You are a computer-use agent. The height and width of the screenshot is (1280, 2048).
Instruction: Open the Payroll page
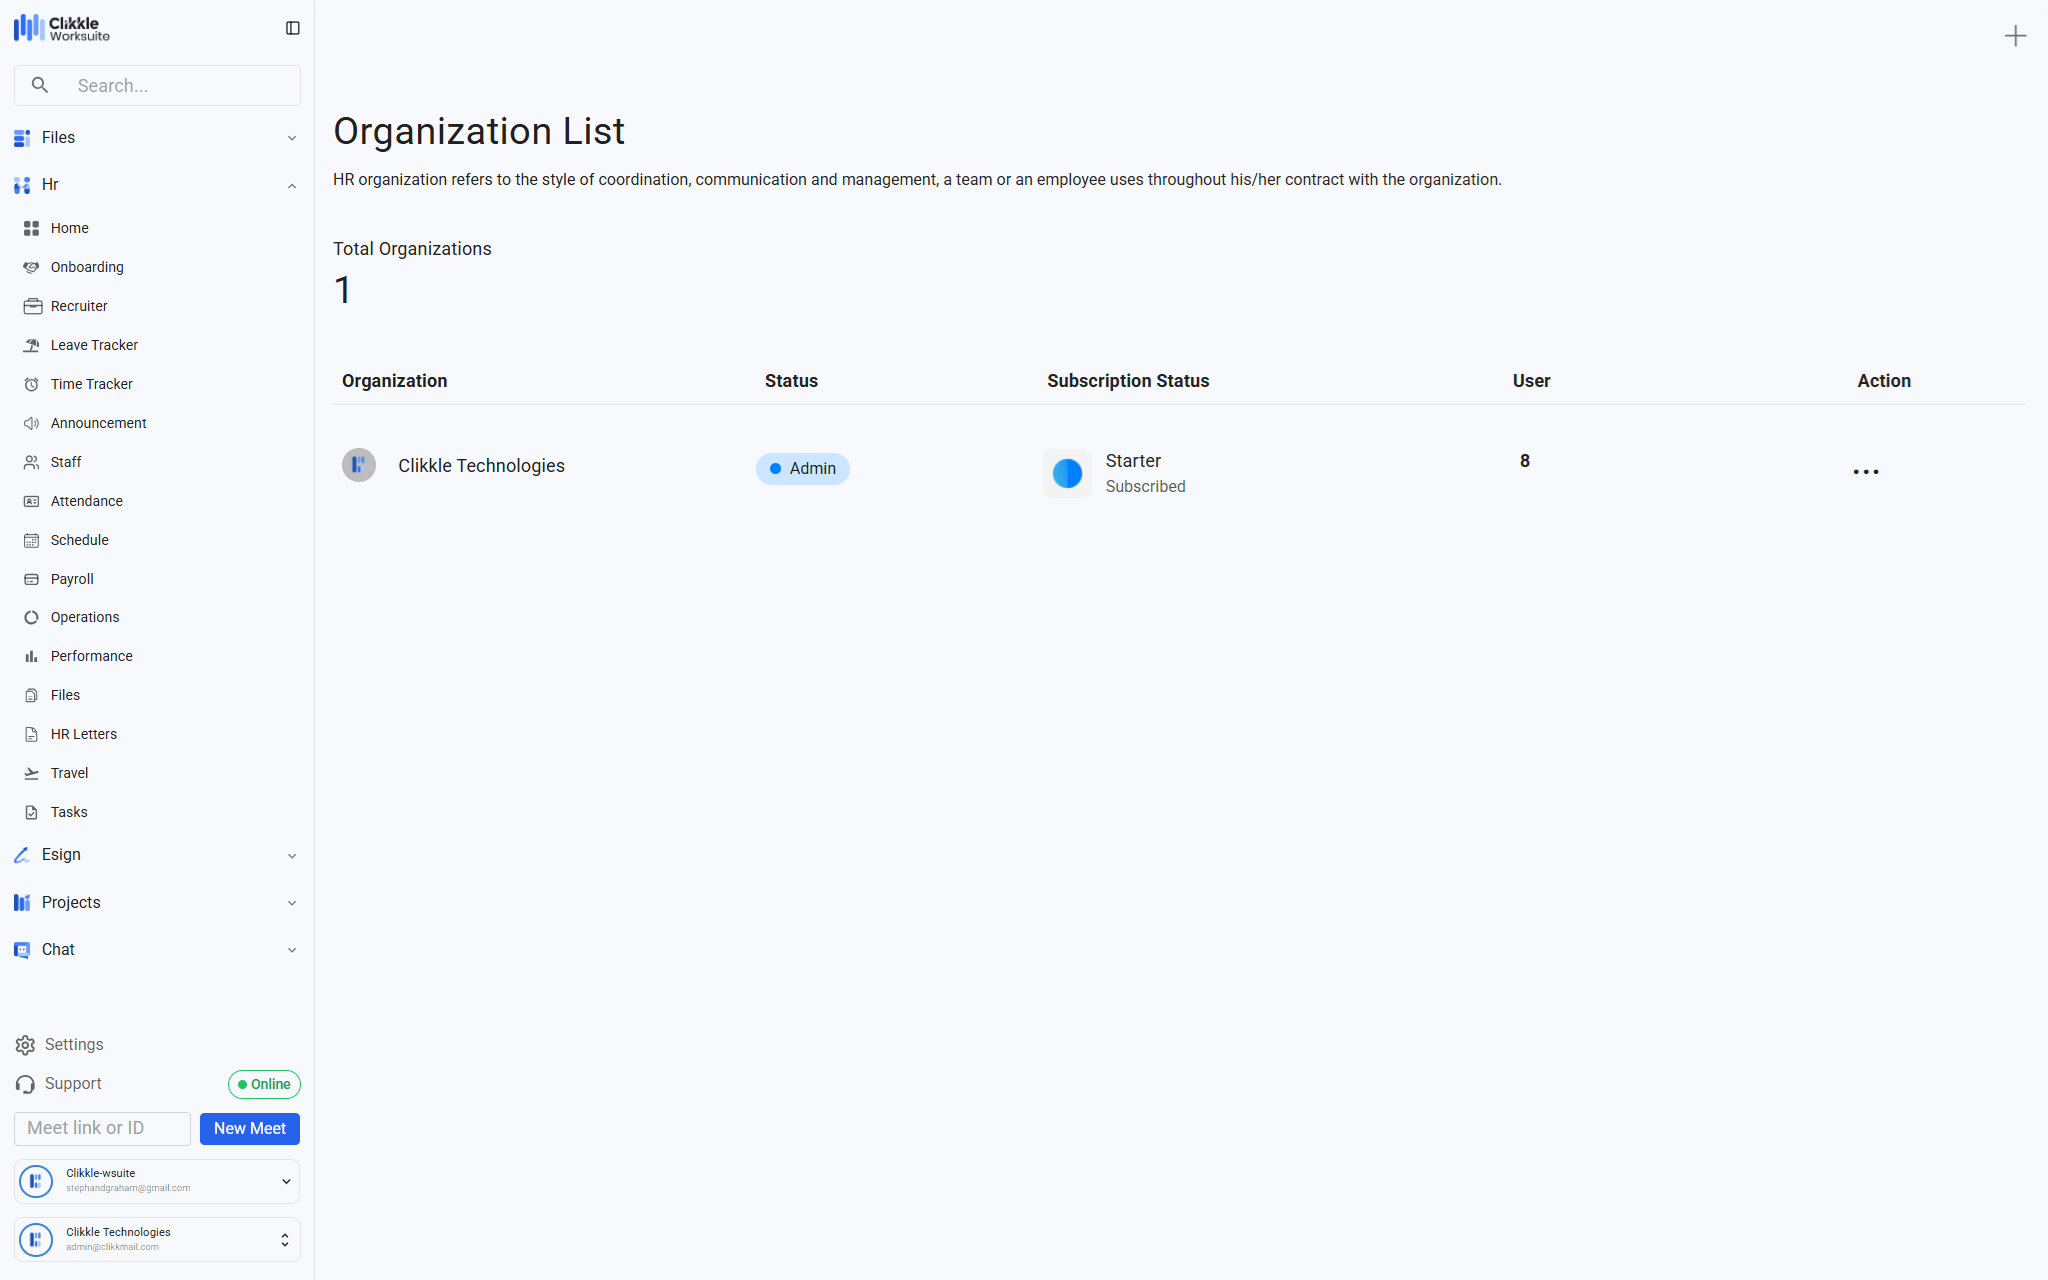coord(72,579)
